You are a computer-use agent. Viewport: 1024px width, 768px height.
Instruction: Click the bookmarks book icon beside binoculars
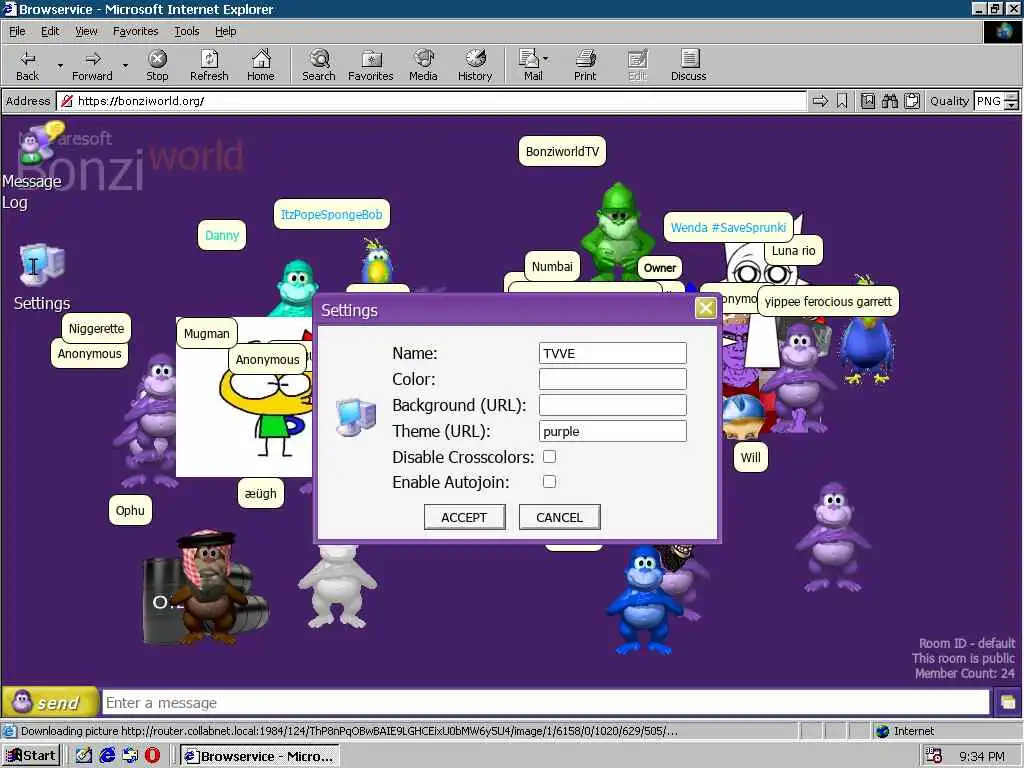(868, 101)
